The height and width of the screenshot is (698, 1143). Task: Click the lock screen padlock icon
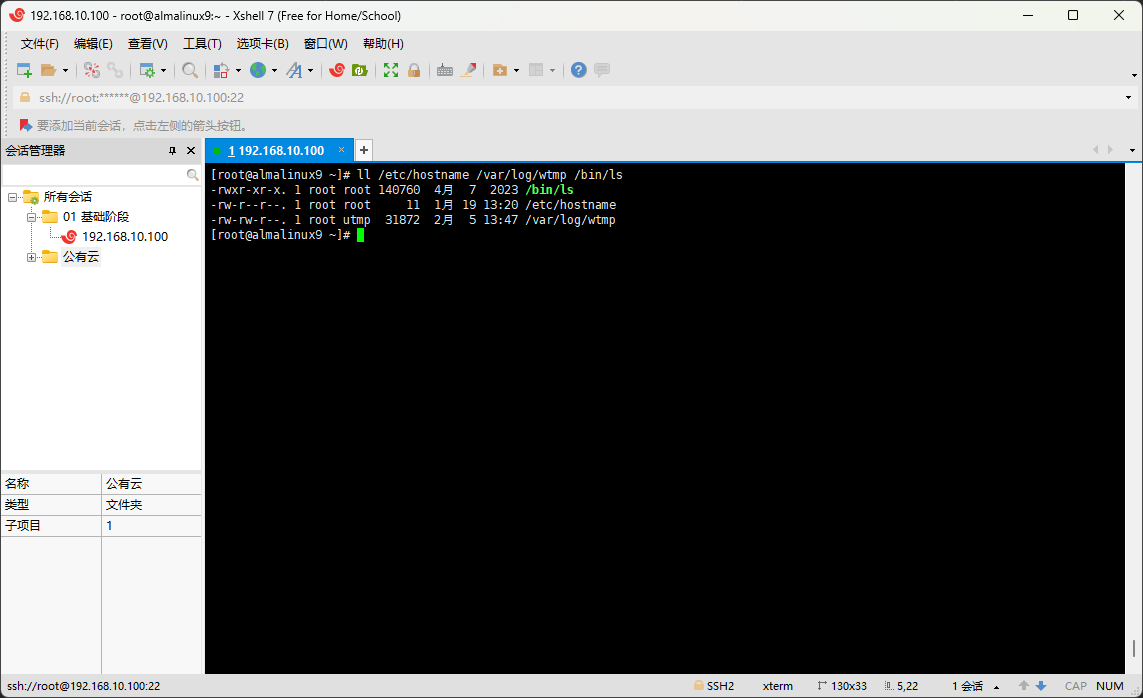(x=414, y=70)
